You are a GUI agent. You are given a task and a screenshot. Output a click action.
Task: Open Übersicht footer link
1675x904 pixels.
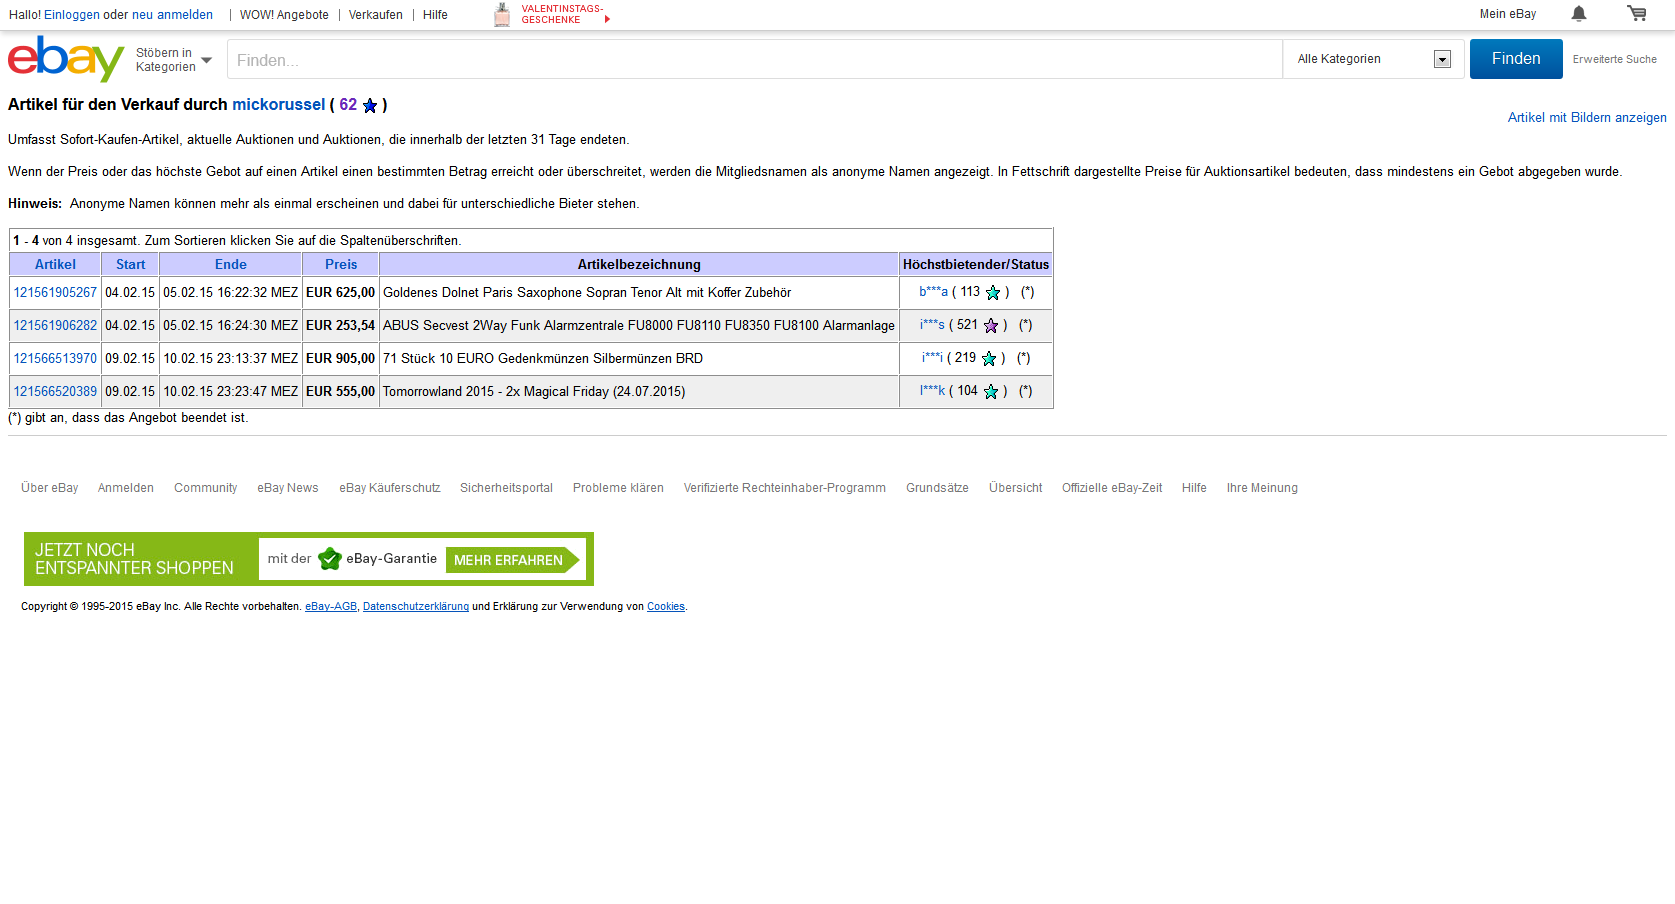pos(1016,488)
